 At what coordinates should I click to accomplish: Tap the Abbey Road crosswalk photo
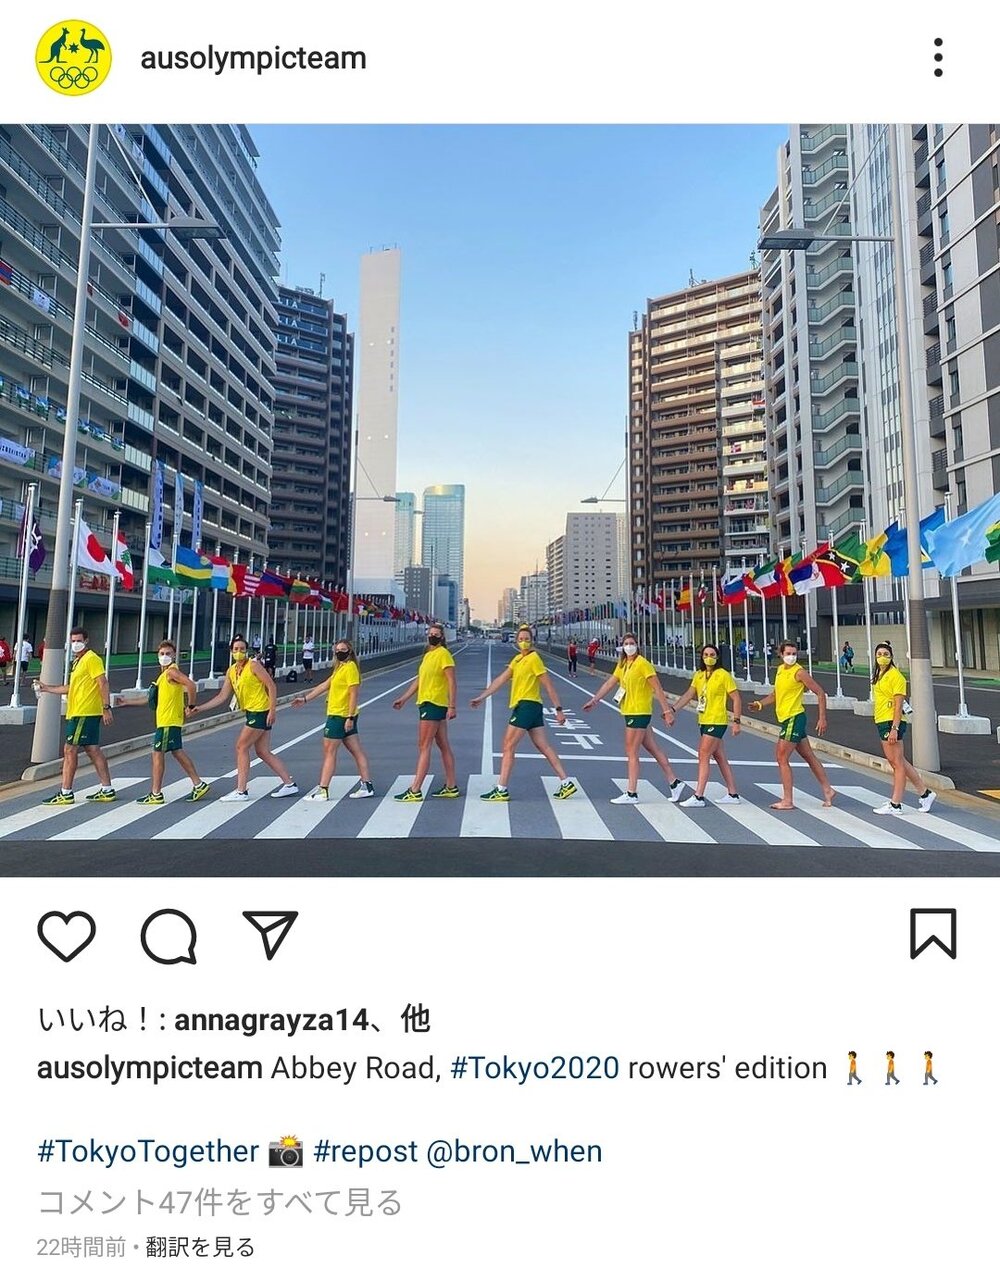(500, 500)
